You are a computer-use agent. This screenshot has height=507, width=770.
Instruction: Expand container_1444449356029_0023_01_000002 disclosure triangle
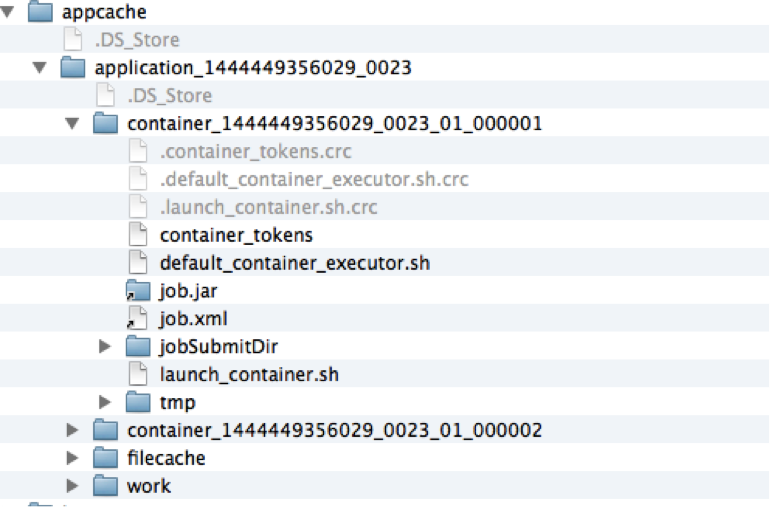(72, 430)
